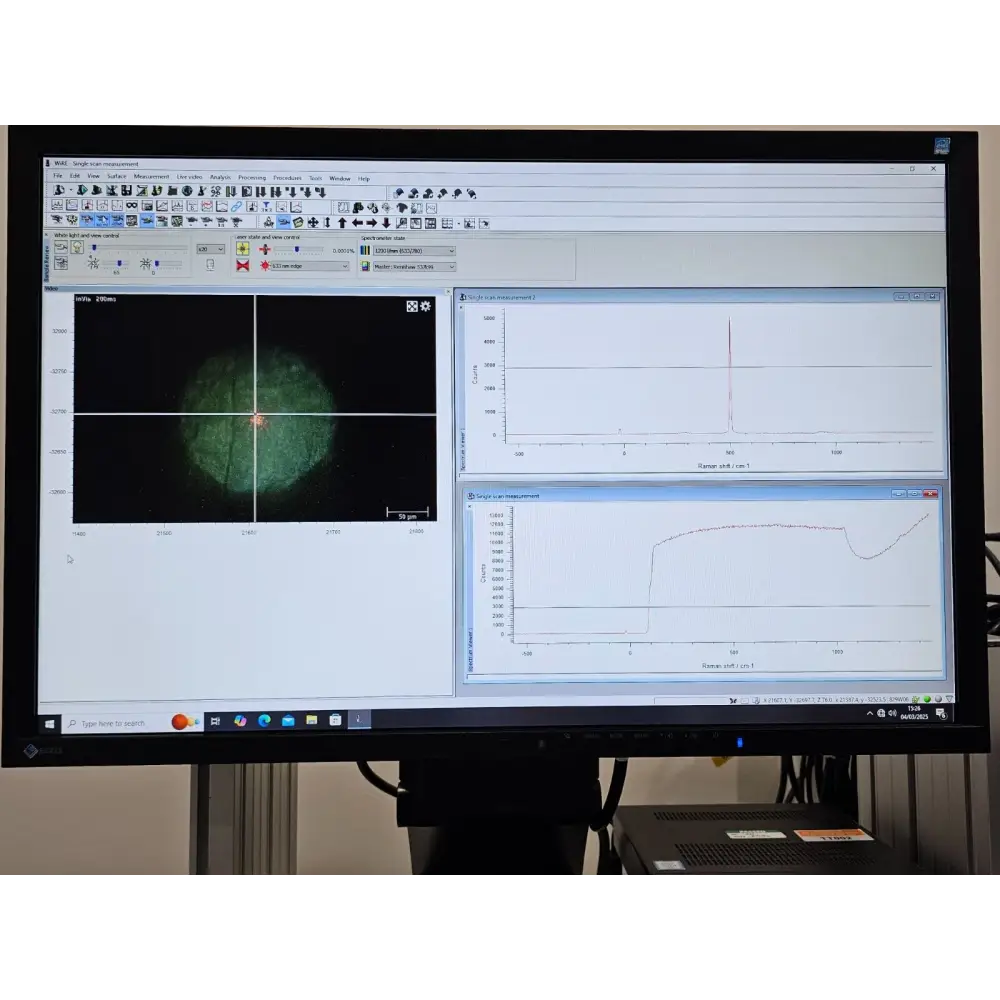Open the laser shutter via red shutter icon
The image size is (1000, 1000).
click(x=243, y=266)
